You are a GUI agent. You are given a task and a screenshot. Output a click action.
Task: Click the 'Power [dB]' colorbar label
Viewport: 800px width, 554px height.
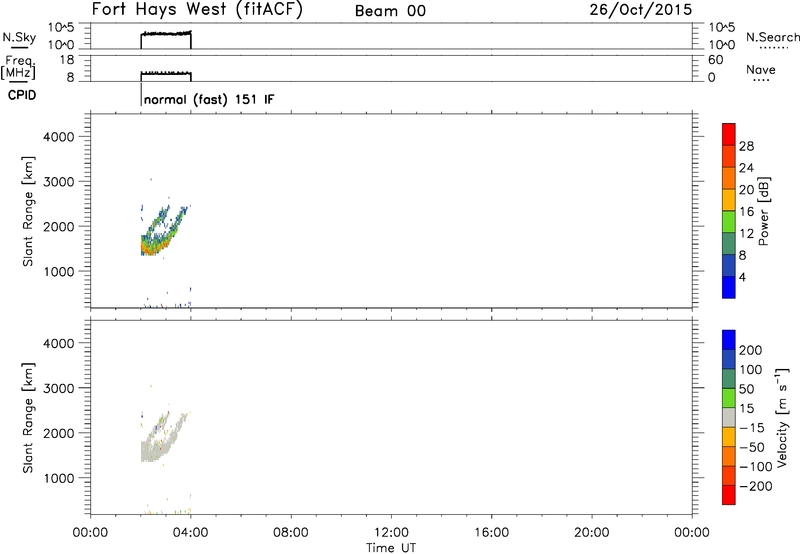(x=764, y=211)
